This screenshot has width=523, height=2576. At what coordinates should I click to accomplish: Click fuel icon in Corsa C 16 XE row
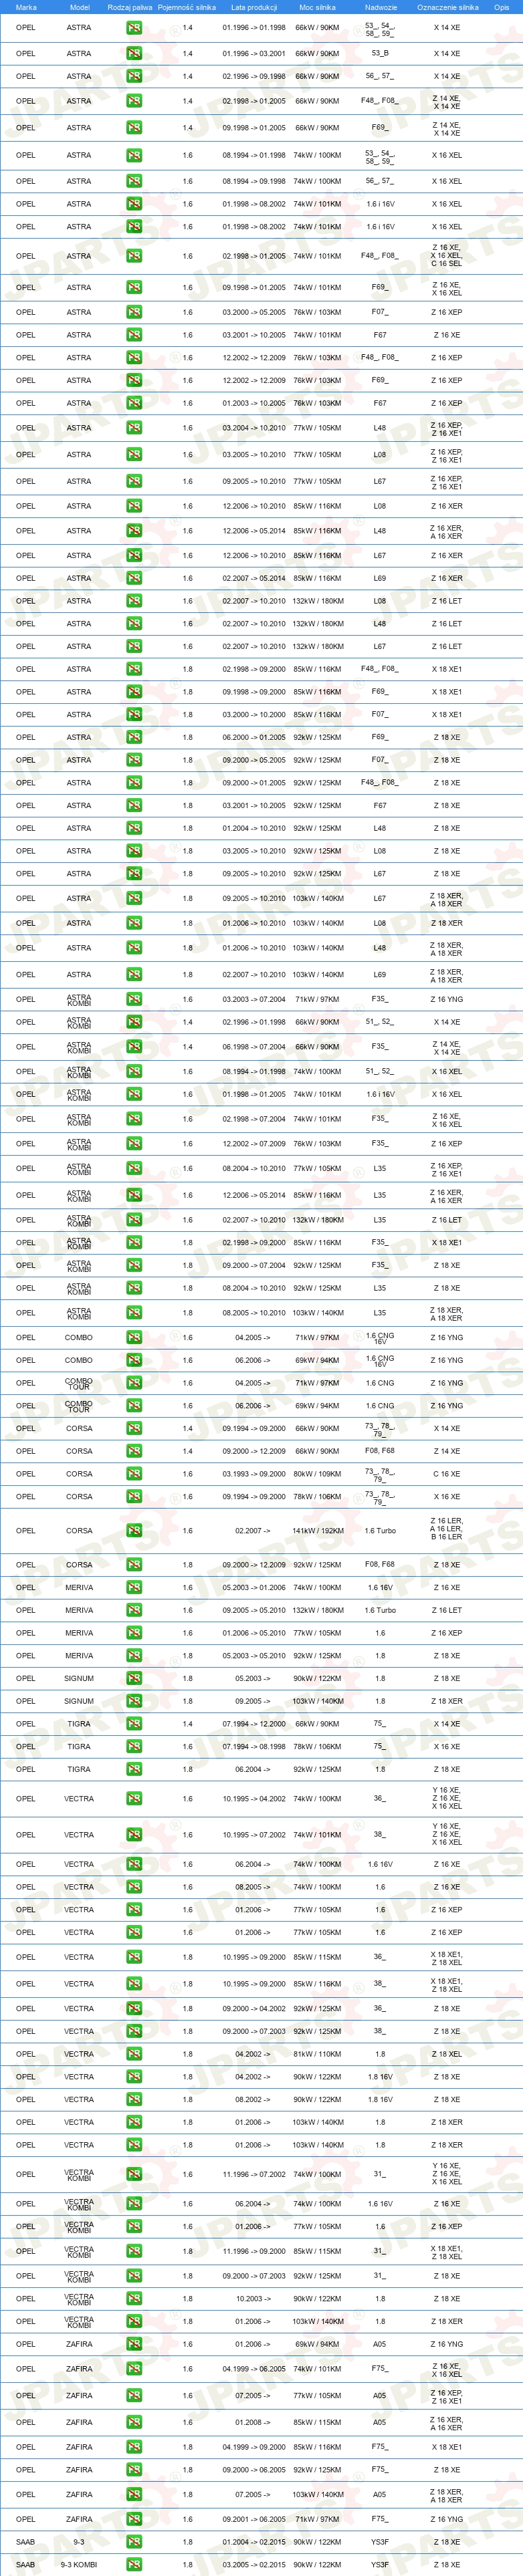[134, 1474]
